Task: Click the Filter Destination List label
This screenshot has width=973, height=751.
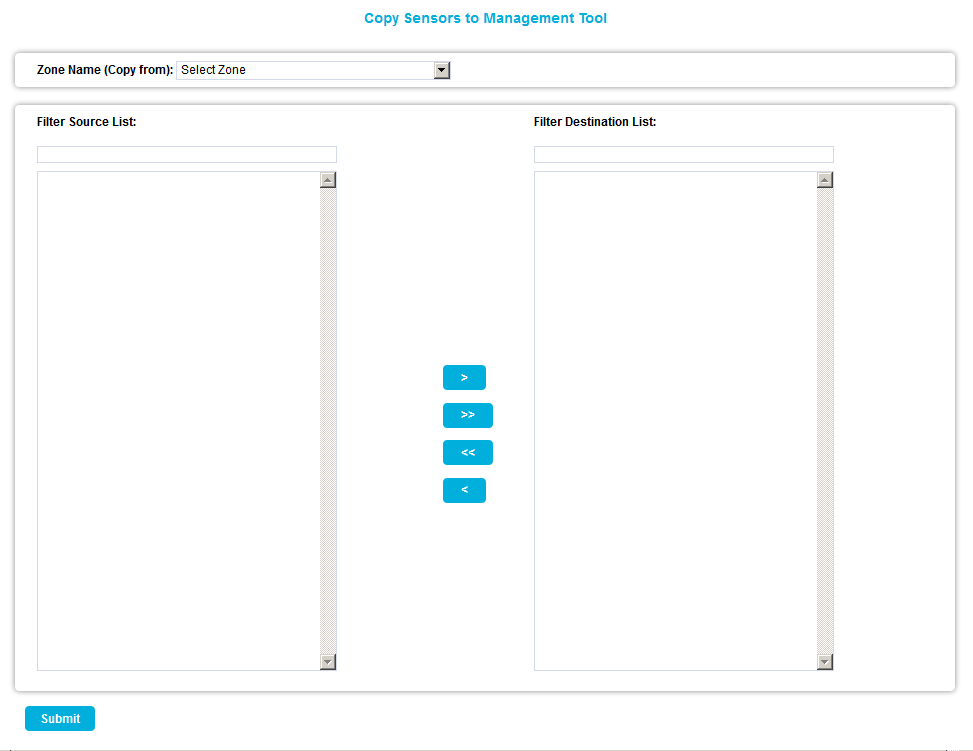Action: tap(595, 122)
